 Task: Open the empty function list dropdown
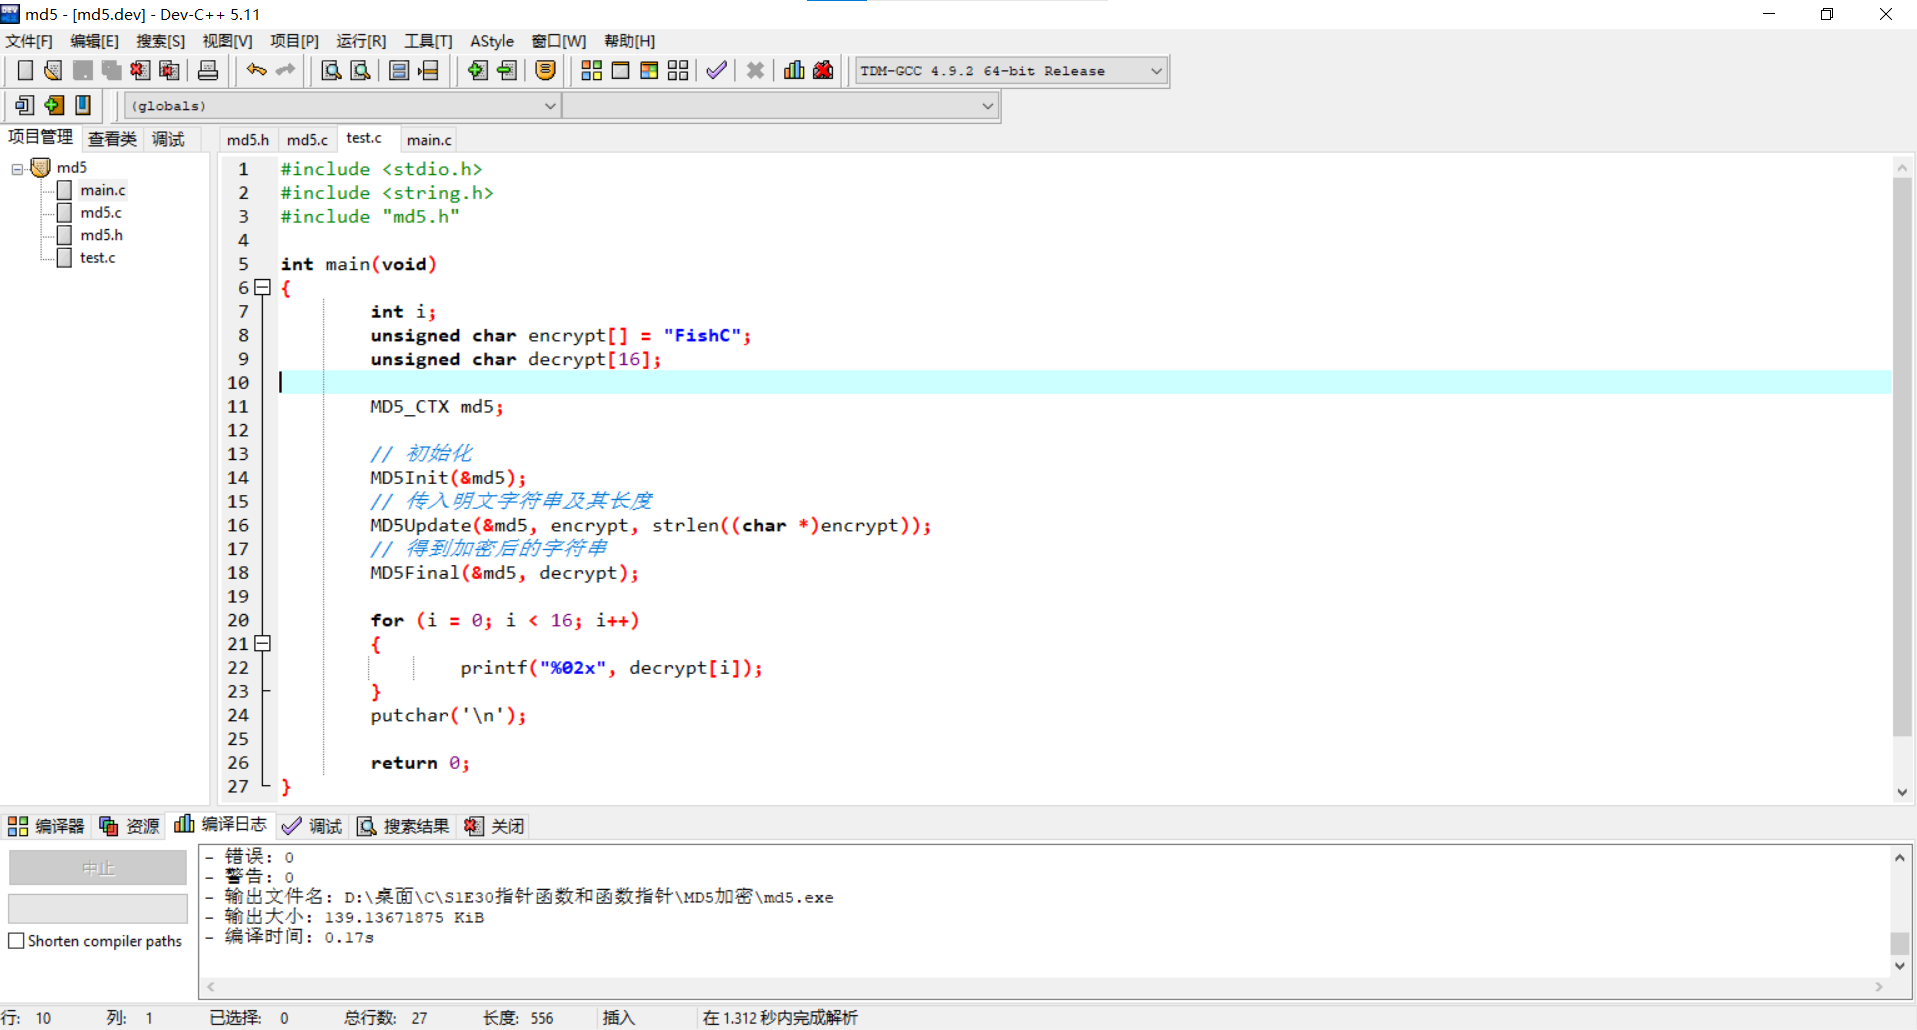[x=988, y=106]
